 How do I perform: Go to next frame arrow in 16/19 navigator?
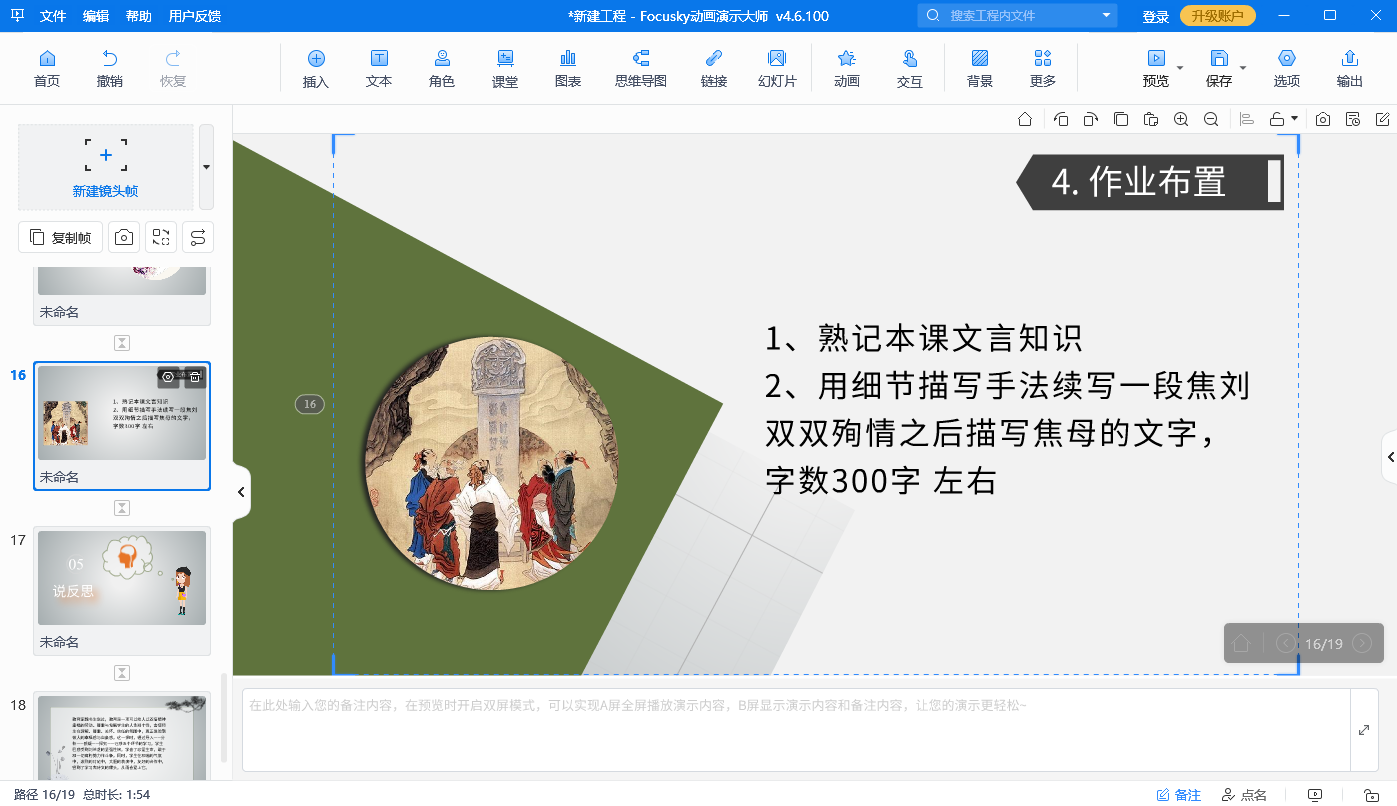pyautogui.click(x=1361, y=643)
